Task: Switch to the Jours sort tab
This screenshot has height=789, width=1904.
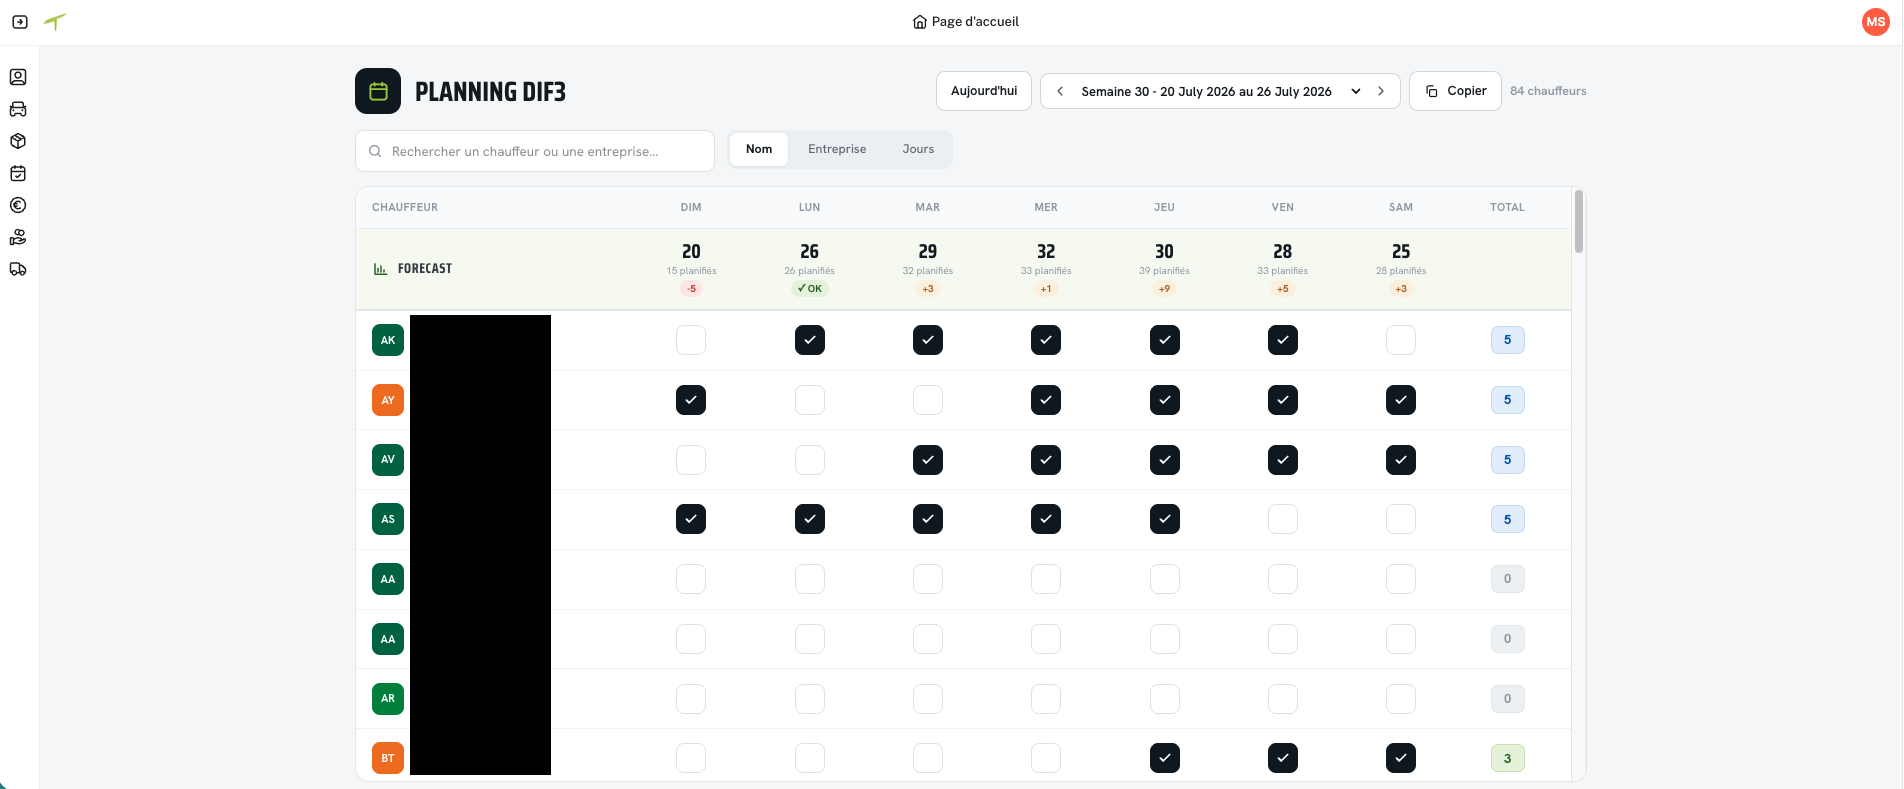Action: pyautogui.click(x=918, y=149)
